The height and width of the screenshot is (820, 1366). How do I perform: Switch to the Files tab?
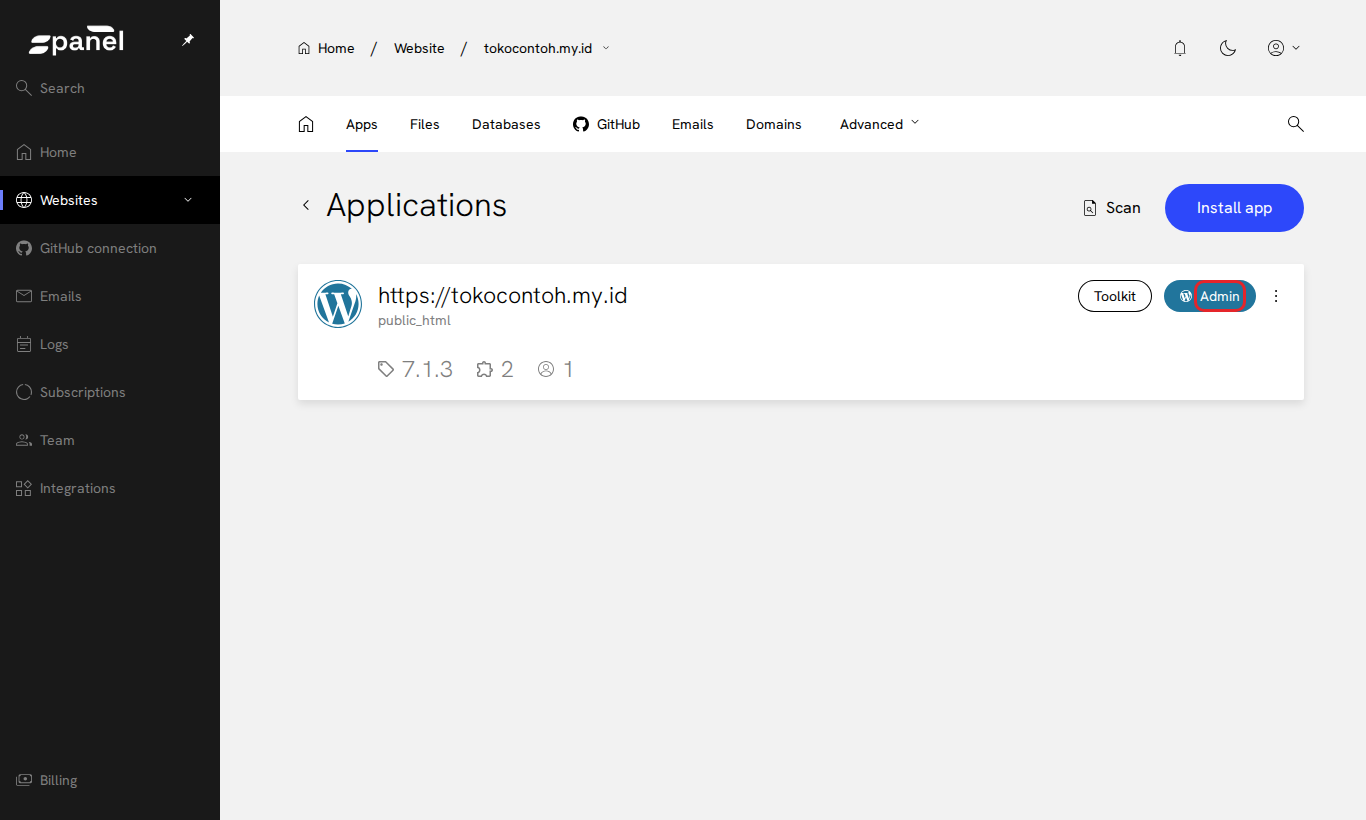tap(425, 124)
